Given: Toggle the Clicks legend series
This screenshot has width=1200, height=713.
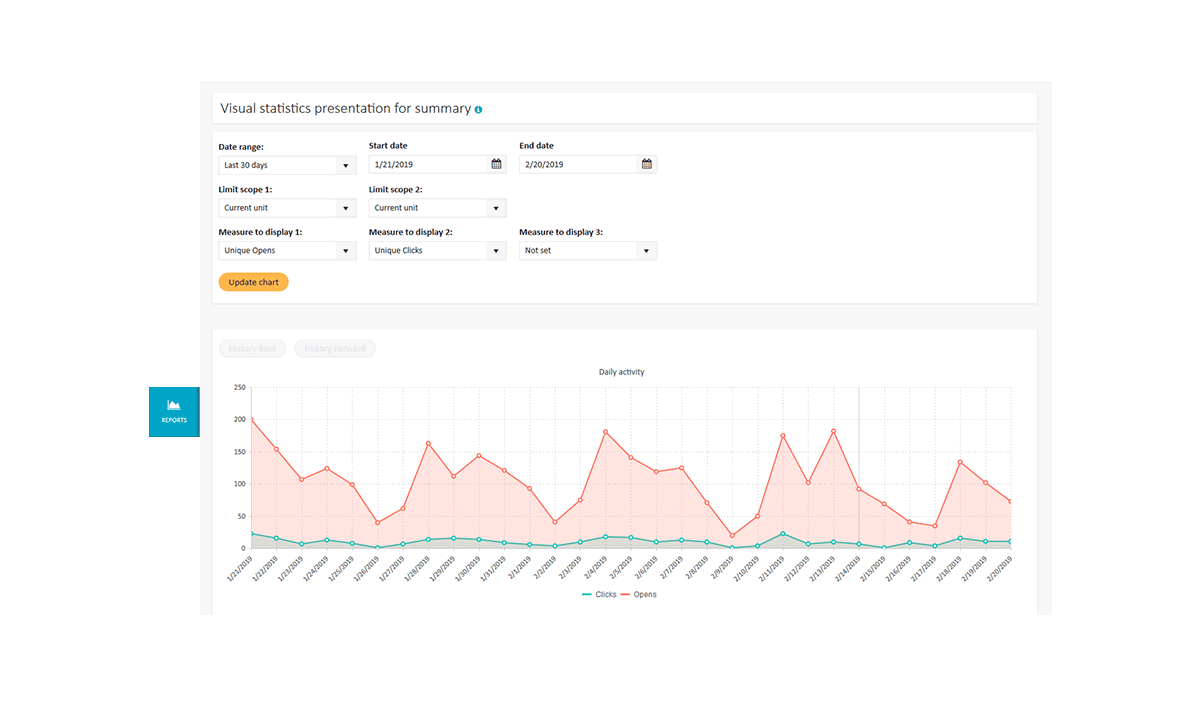Looking at the screenshot, I should [x=599, y=594].
